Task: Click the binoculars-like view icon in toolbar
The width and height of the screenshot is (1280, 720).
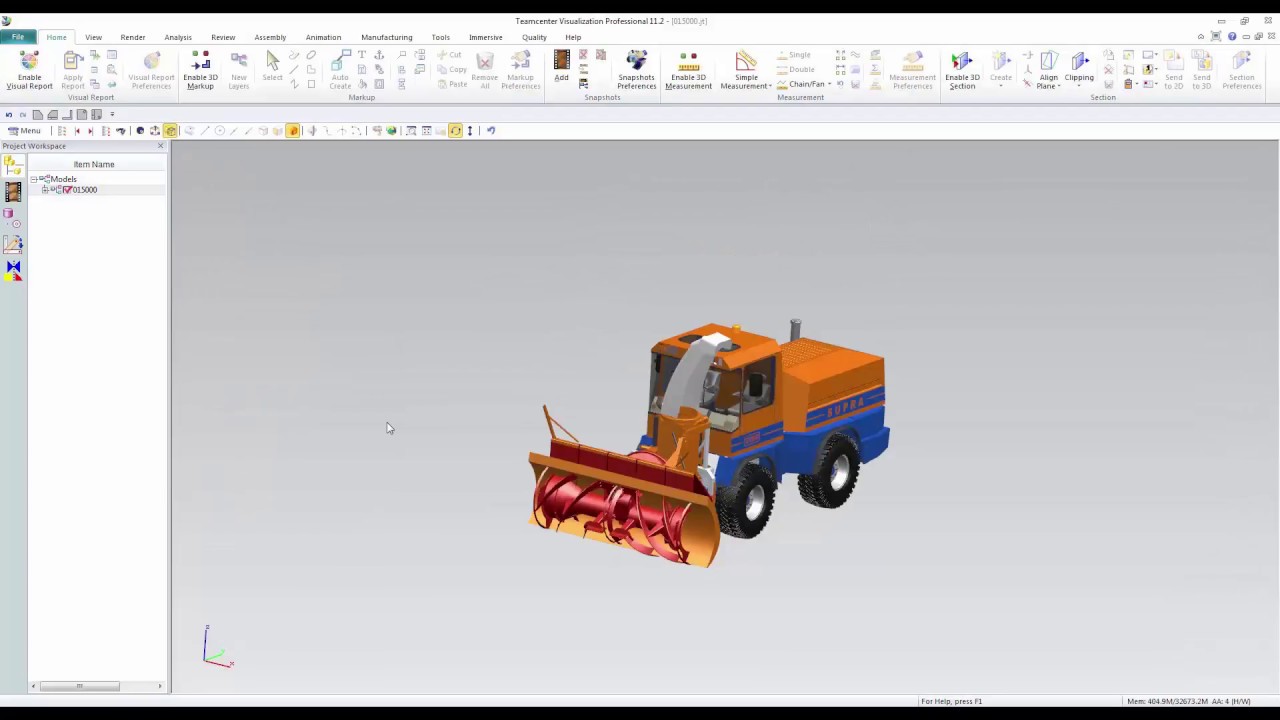Action: (121, 131)
